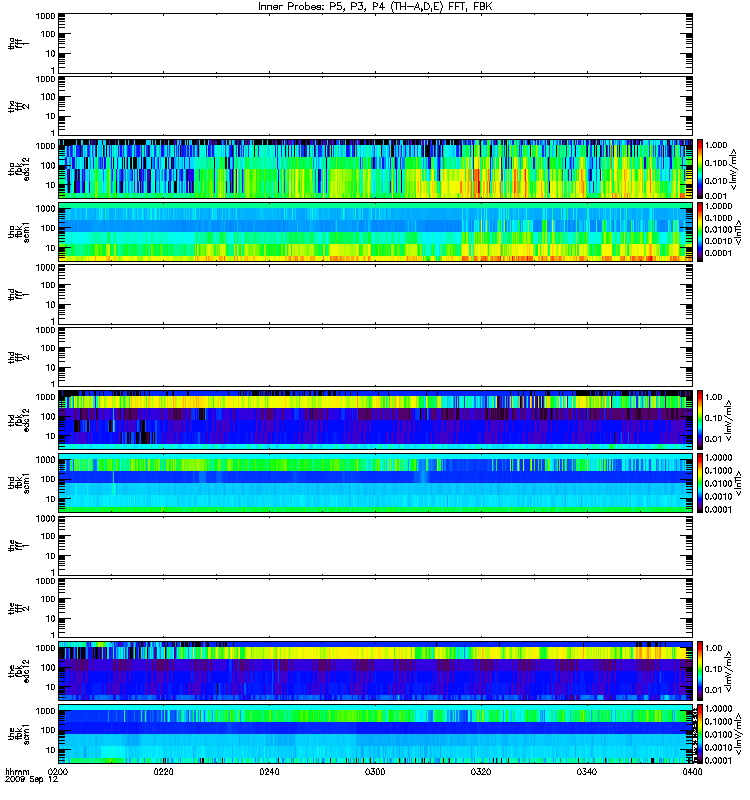Click the empty thd fft 1 panel

pos(376,294)
